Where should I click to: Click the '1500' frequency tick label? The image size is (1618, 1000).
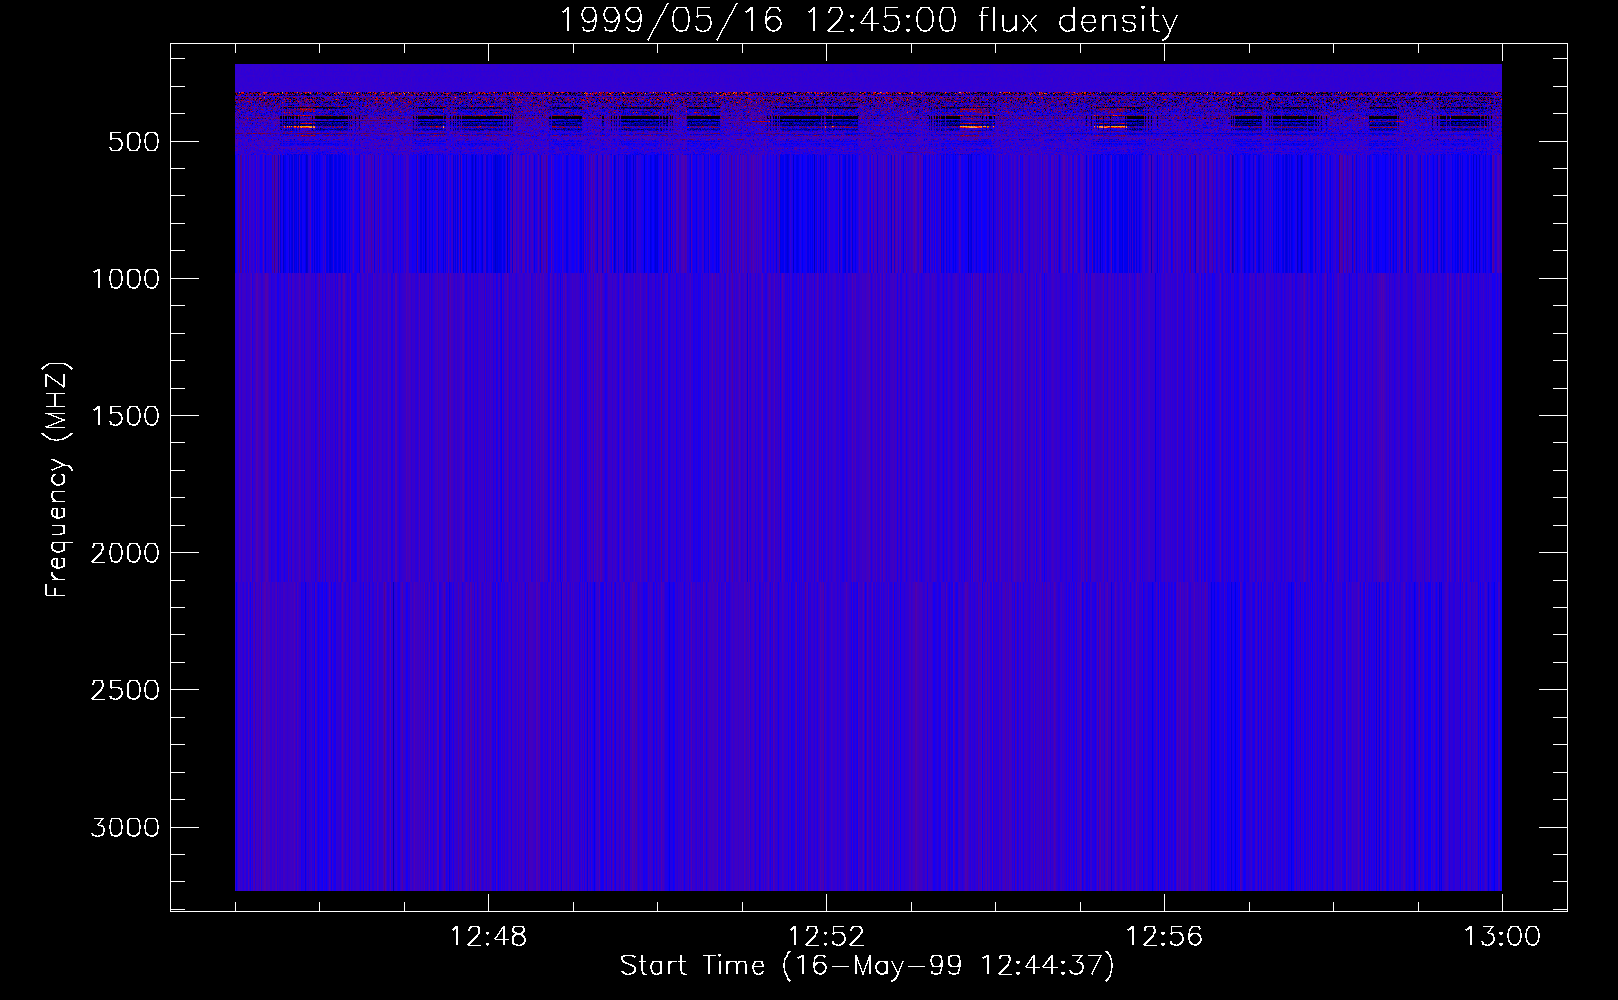coord(125,416)
